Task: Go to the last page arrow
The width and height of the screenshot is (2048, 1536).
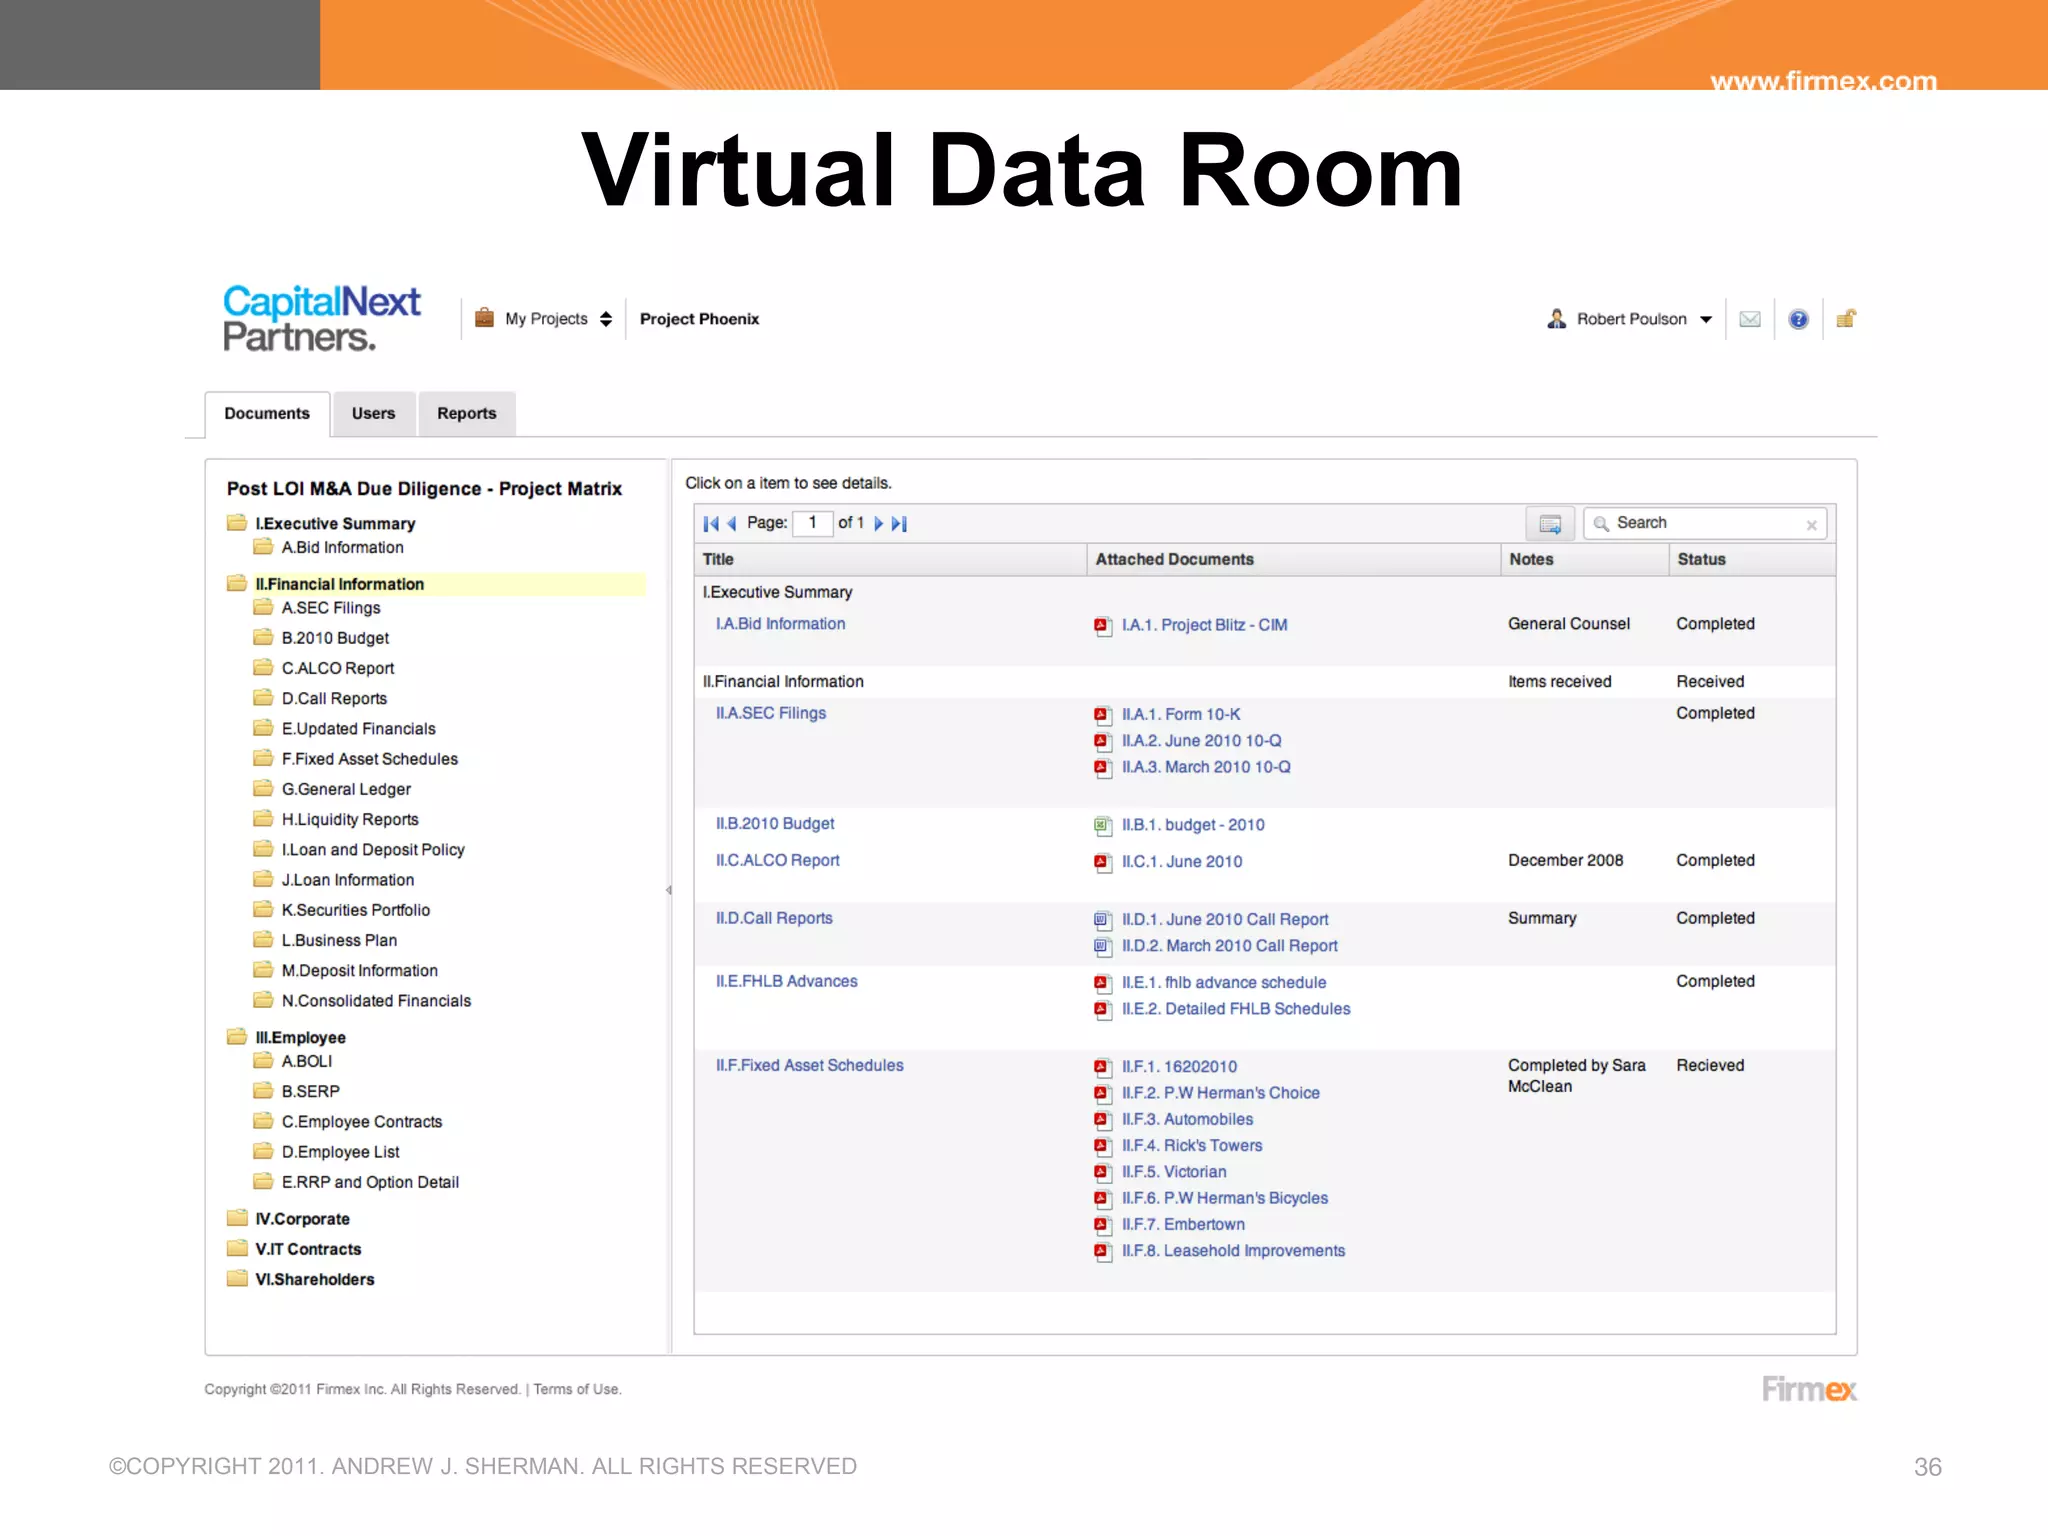Action: pos(899,523)
